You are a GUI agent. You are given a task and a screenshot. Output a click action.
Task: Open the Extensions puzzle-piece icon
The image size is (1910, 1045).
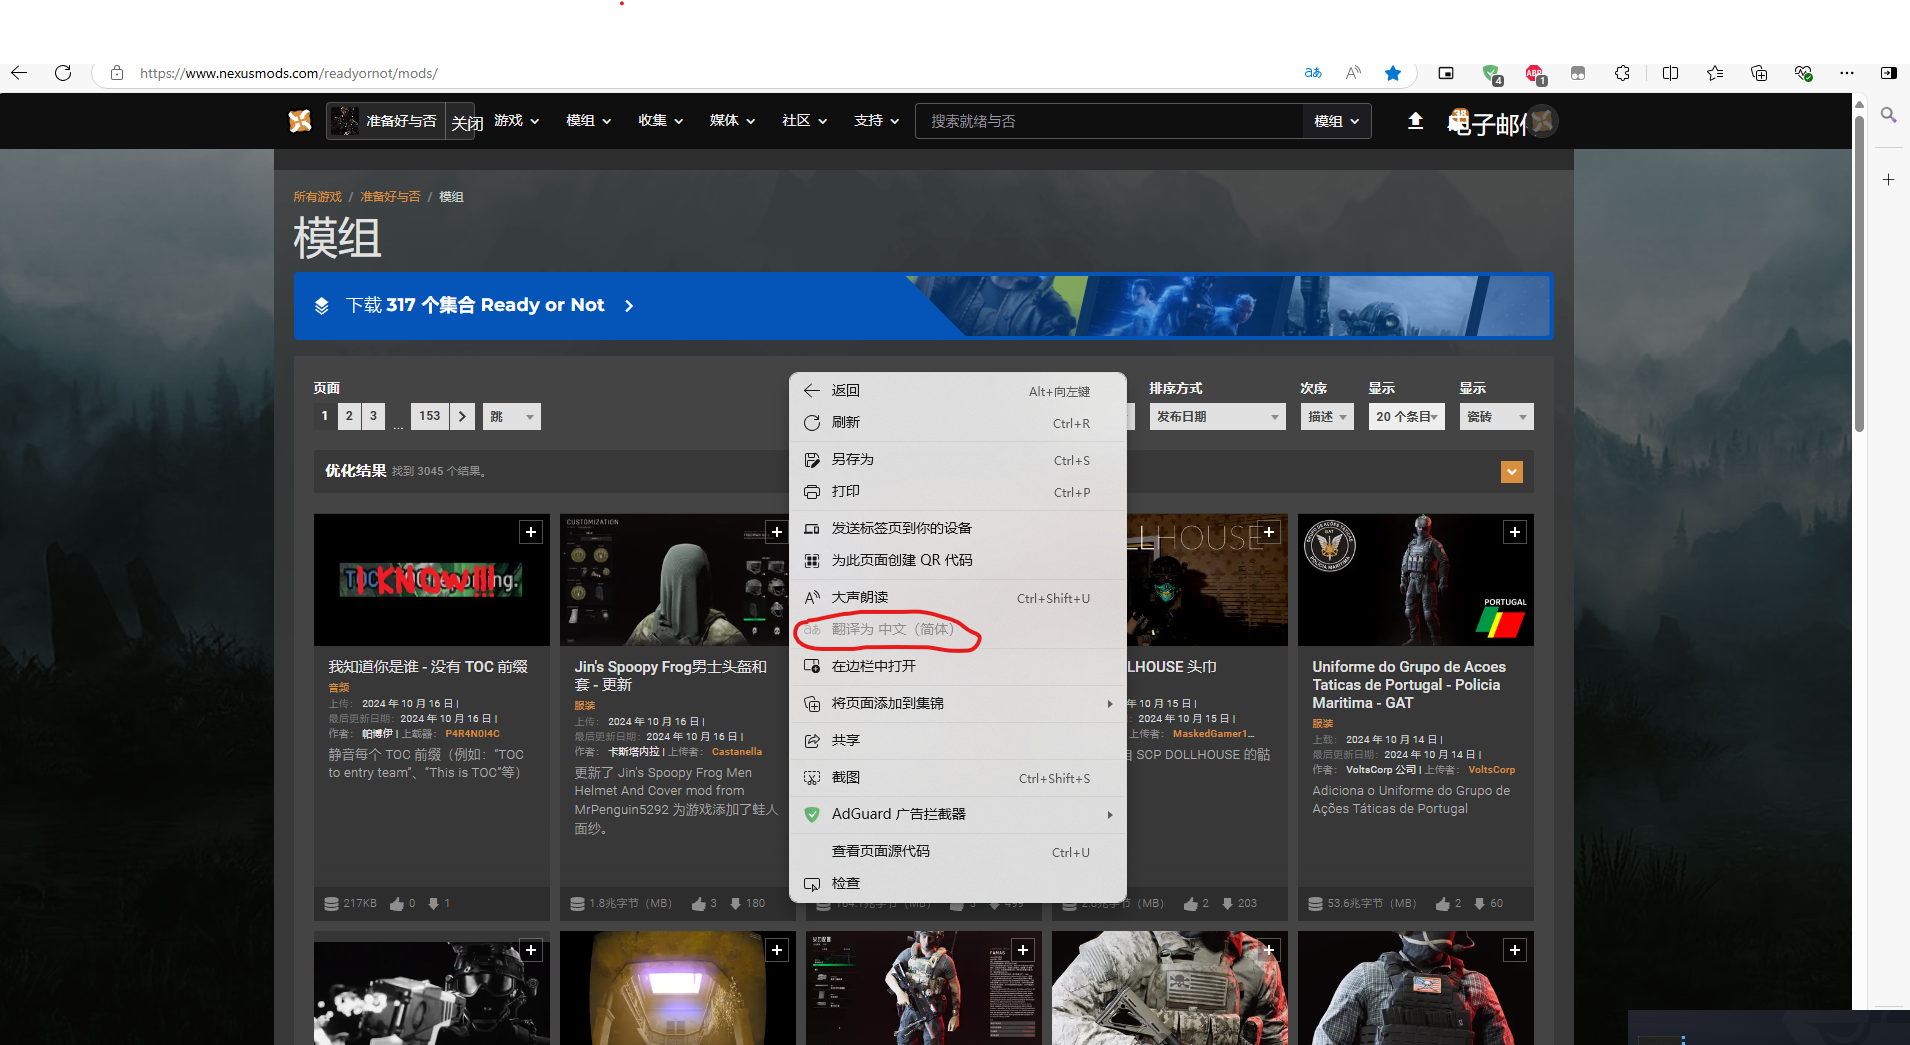click(1622, 73)
